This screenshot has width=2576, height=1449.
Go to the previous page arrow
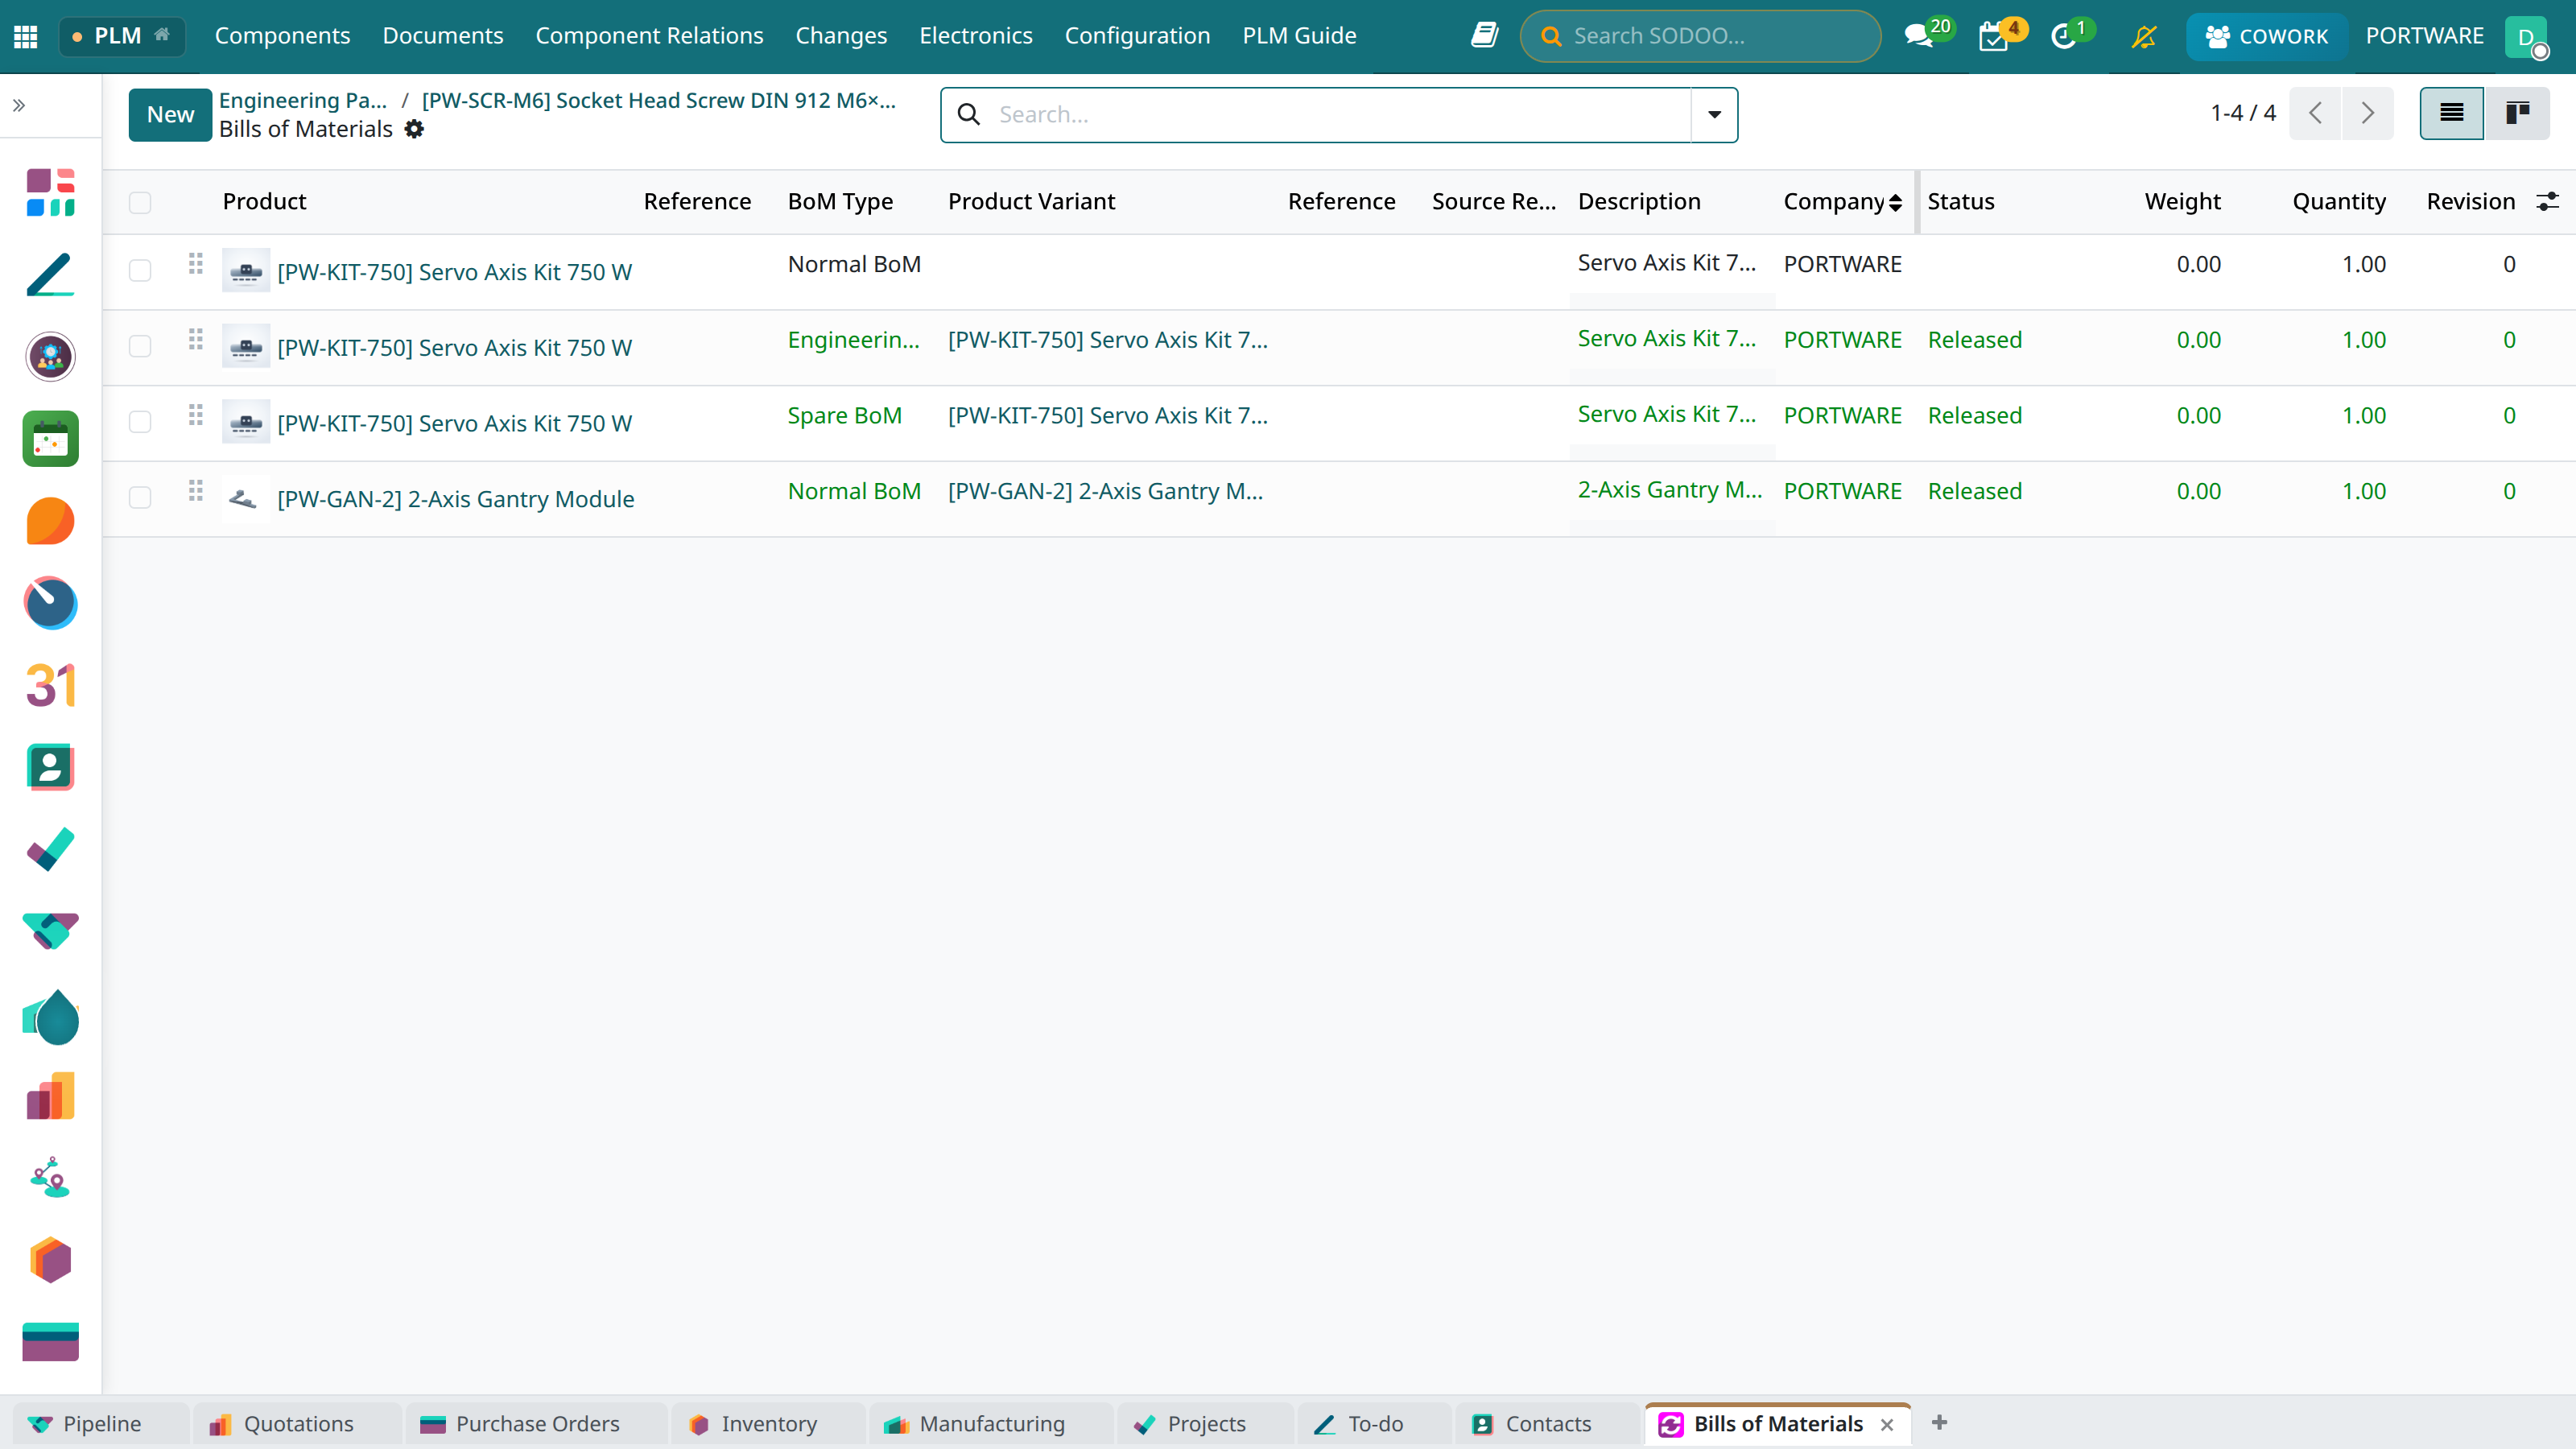click(x=2315, y=113)
